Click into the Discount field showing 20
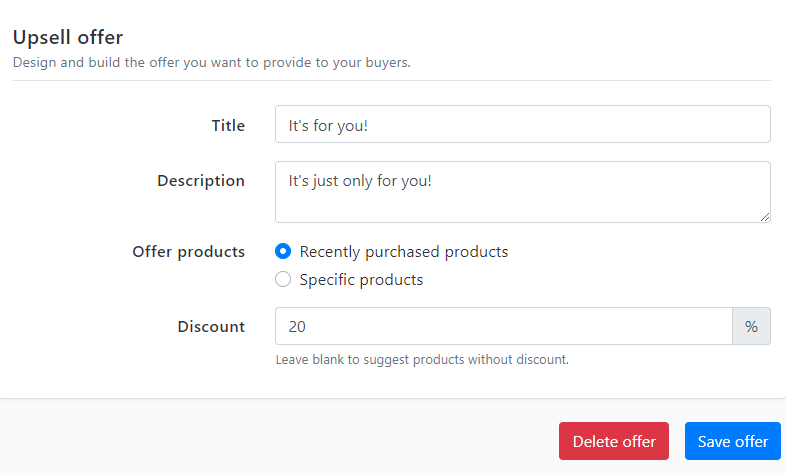Viewport: 786px width, 475px height. 503,326
